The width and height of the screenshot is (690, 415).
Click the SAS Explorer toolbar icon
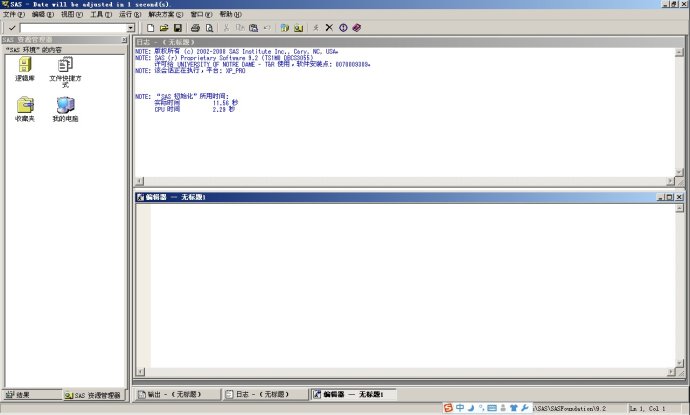(x=299, y=28)
